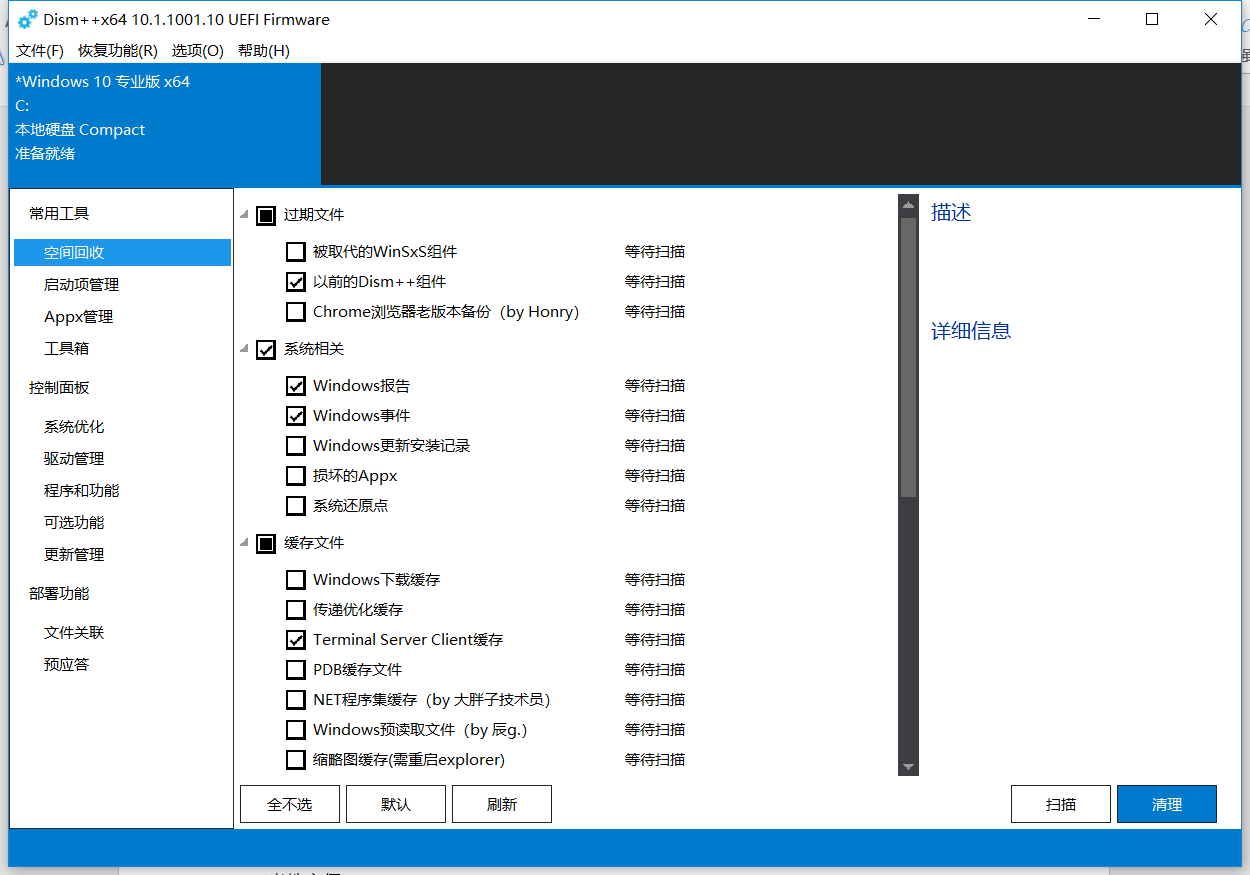Open the 恢复功能 menu
Image resolution: width=1250 pixels, height=875 pixels.
pos(116,50)
